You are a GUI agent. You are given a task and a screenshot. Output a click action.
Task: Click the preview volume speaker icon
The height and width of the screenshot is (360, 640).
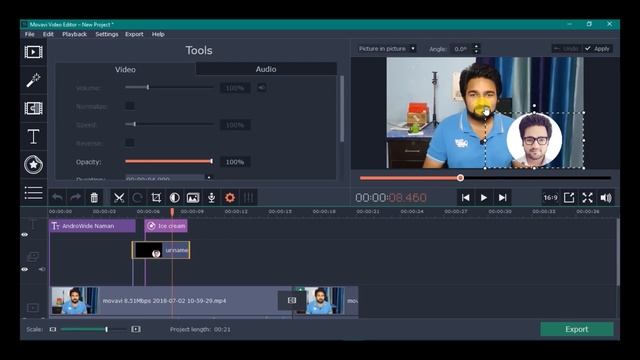[606, 198]
